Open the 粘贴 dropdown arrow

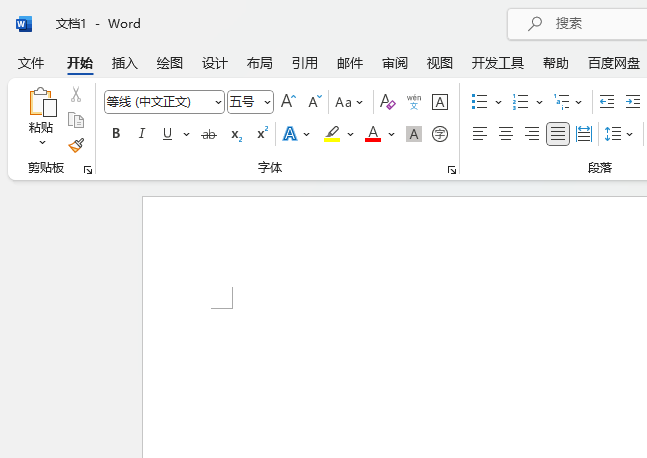click(42, 143)
